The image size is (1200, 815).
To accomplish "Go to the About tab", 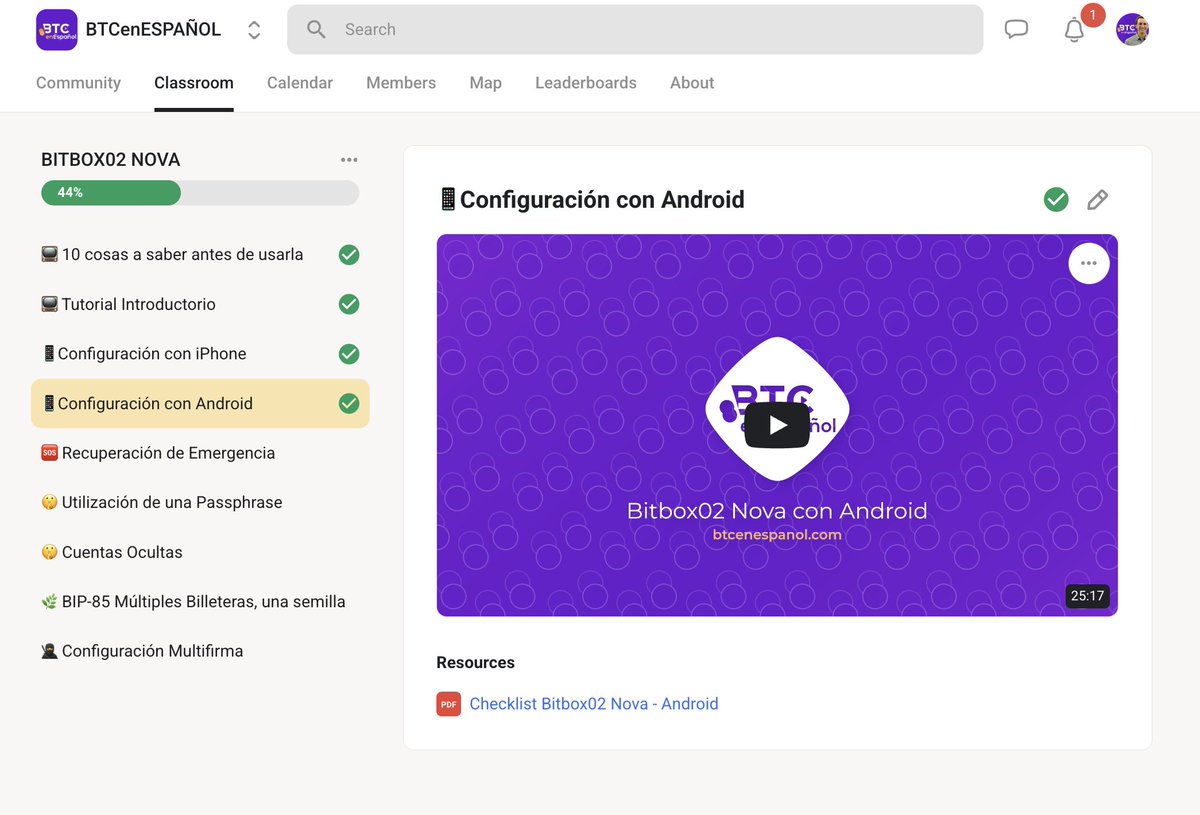I will 692,83.
